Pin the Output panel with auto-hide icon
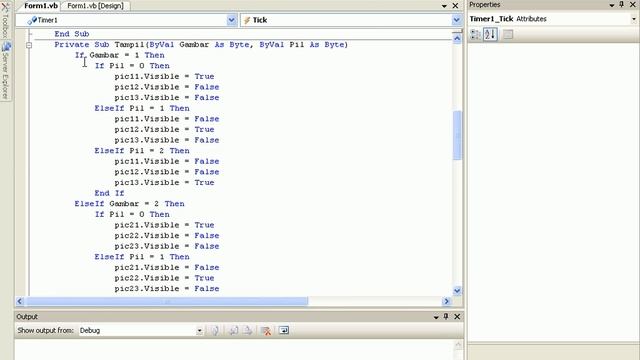Screen dimensions: 640x360 click(446, 316)
